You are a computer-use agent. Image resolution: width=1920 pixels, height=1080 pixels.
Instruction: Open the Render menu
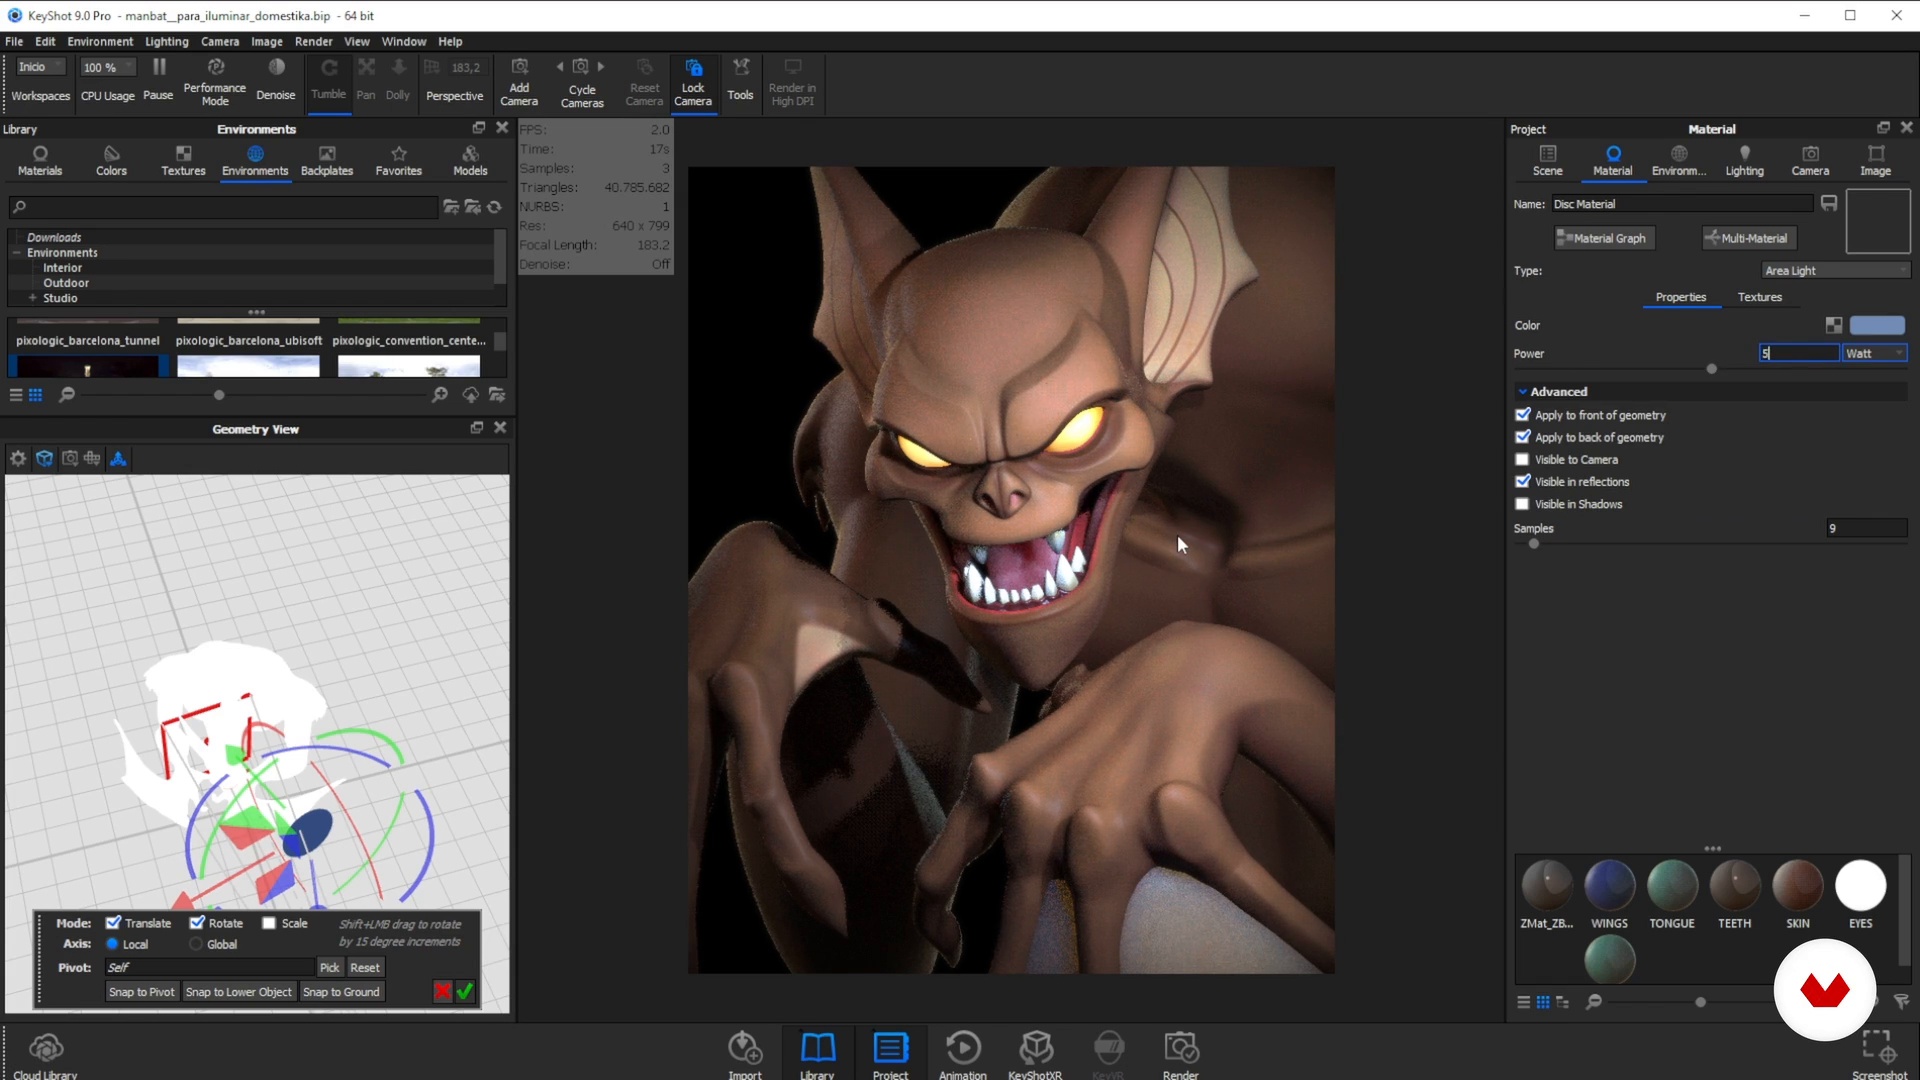[313, 41]
